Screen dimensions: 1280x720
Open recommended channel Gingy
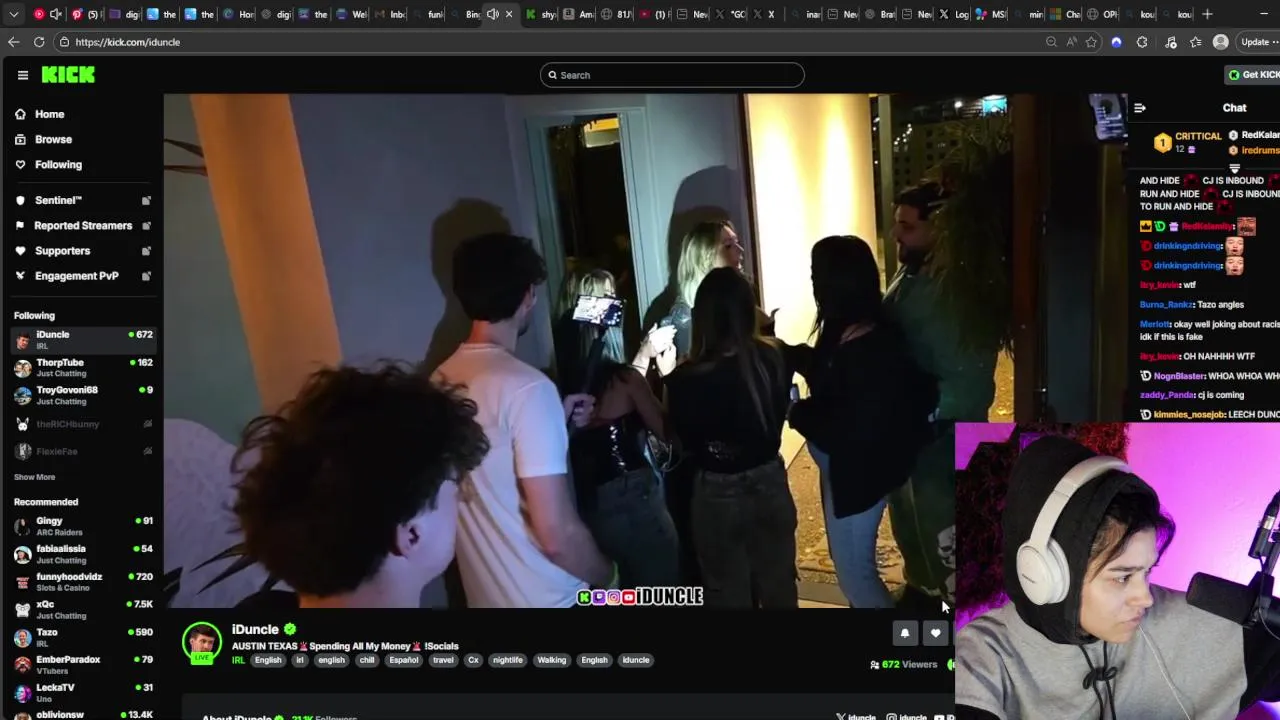click(x=83, y=526)
